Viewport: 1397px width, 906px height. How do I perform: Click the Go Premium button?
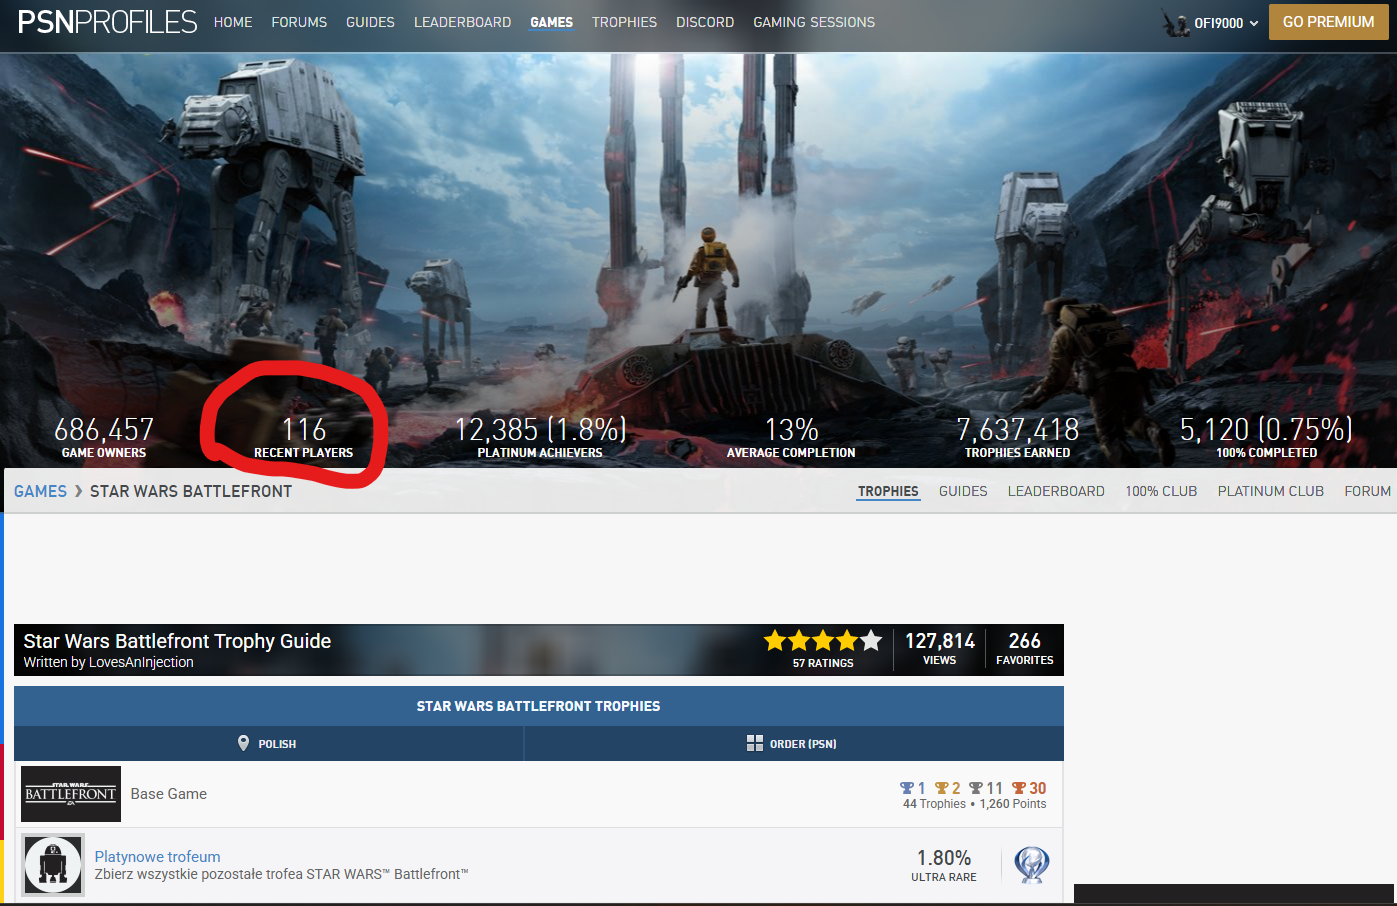click(x=1328, y=22)
